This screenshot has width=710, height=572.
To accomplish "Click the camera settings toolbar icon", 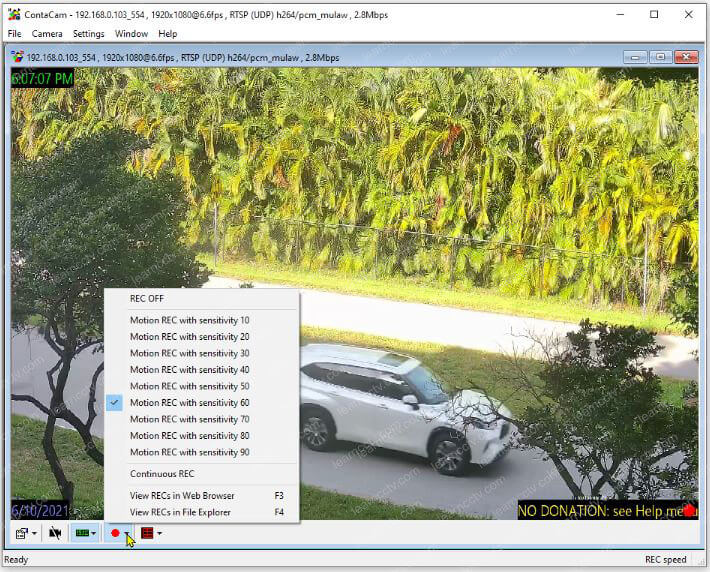I will pos(20,533).
